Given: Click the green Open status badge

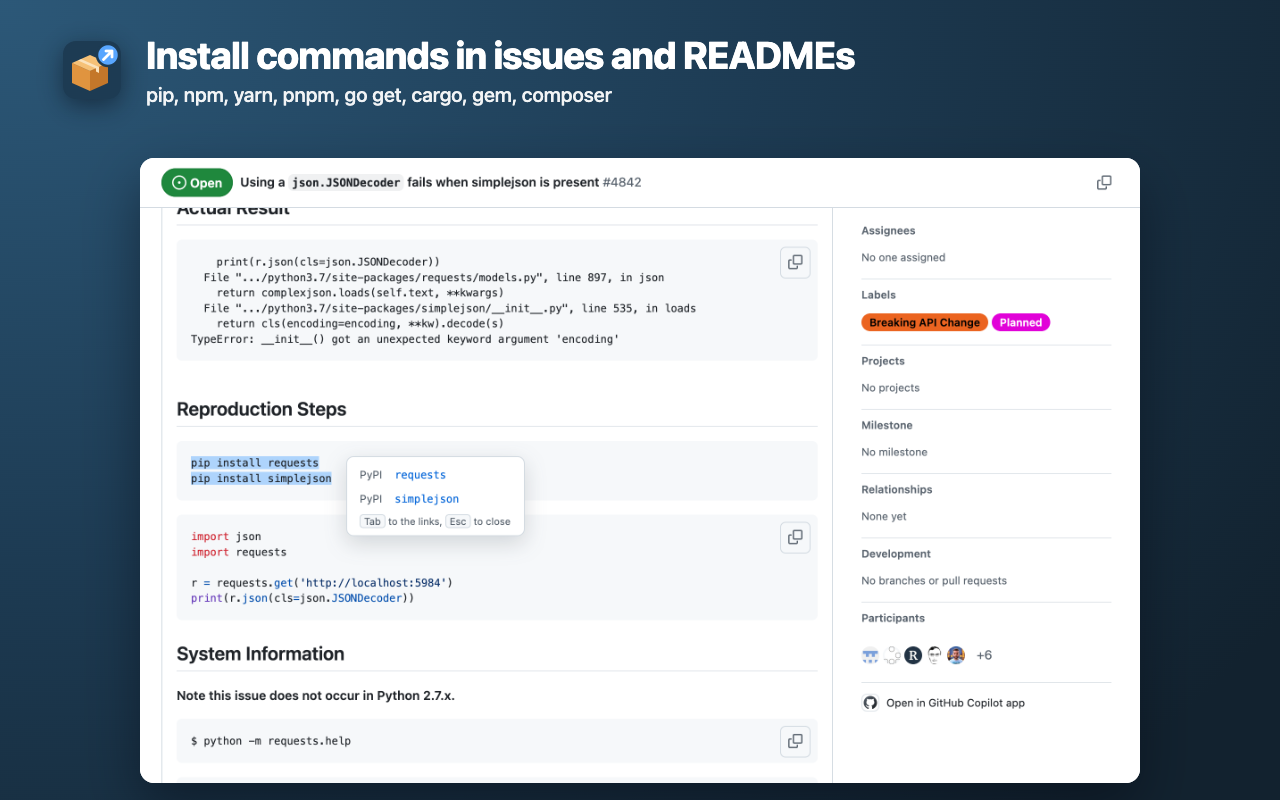Looking at the screenshot, I should coord(197,183).
